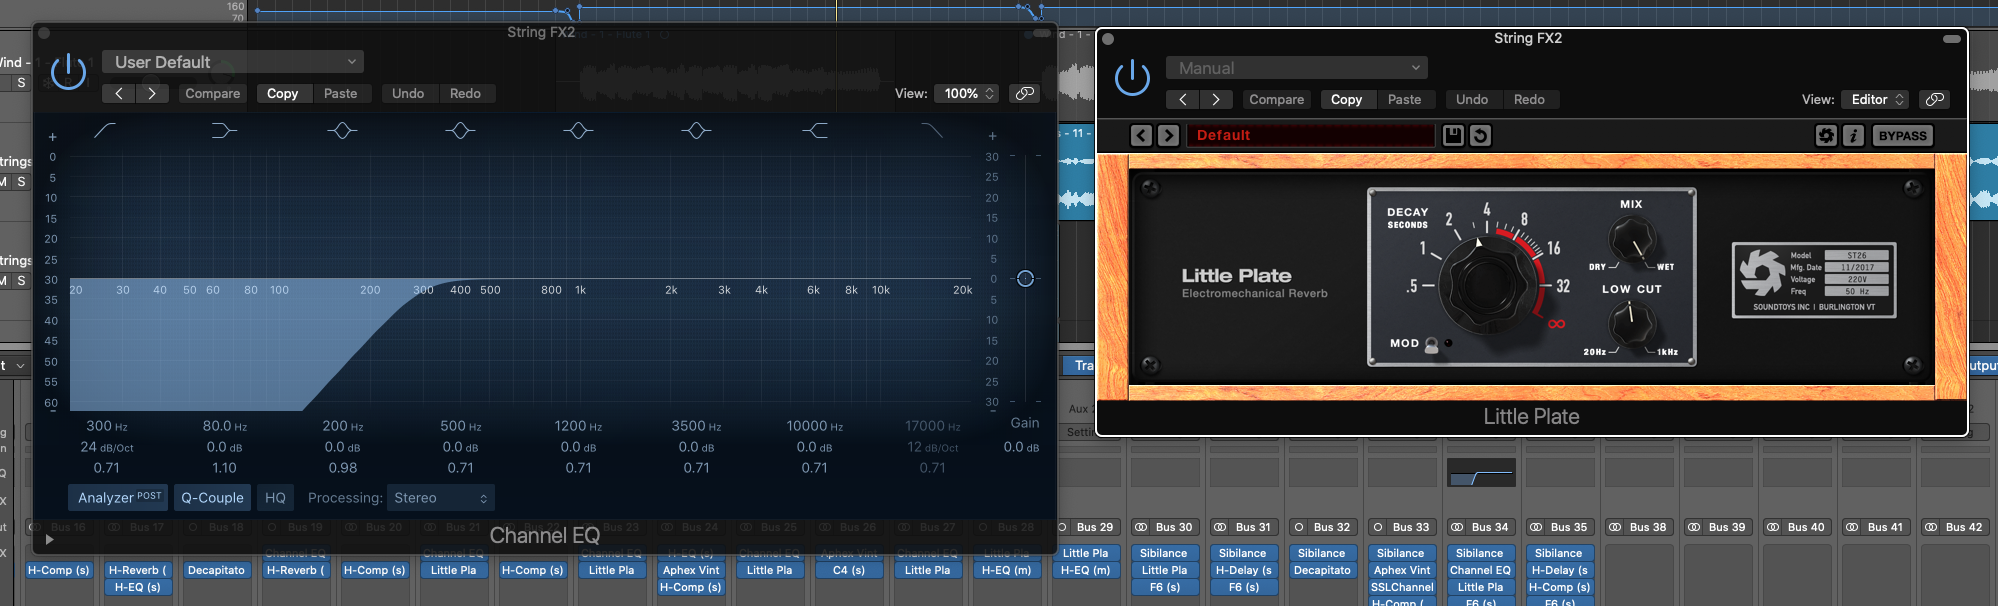Expand the disclosure triangle at Channel EQ bottom
This screenshot has height=606, width=1998.
pyautogui.click(x=49, y=539)
